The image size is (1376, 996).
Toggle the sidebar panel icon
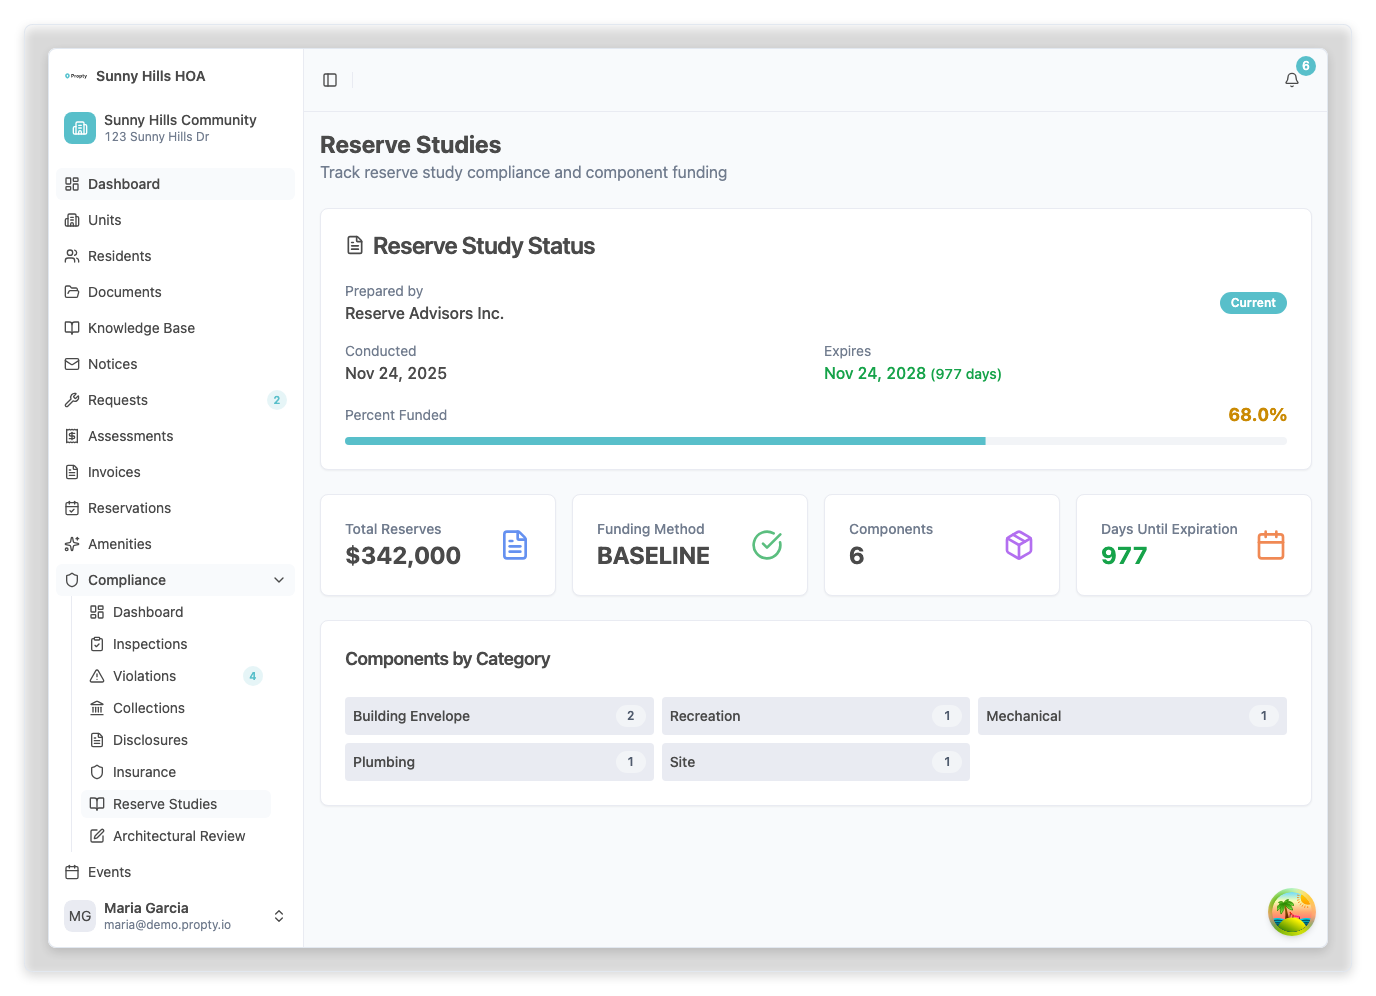coord(330,80)
